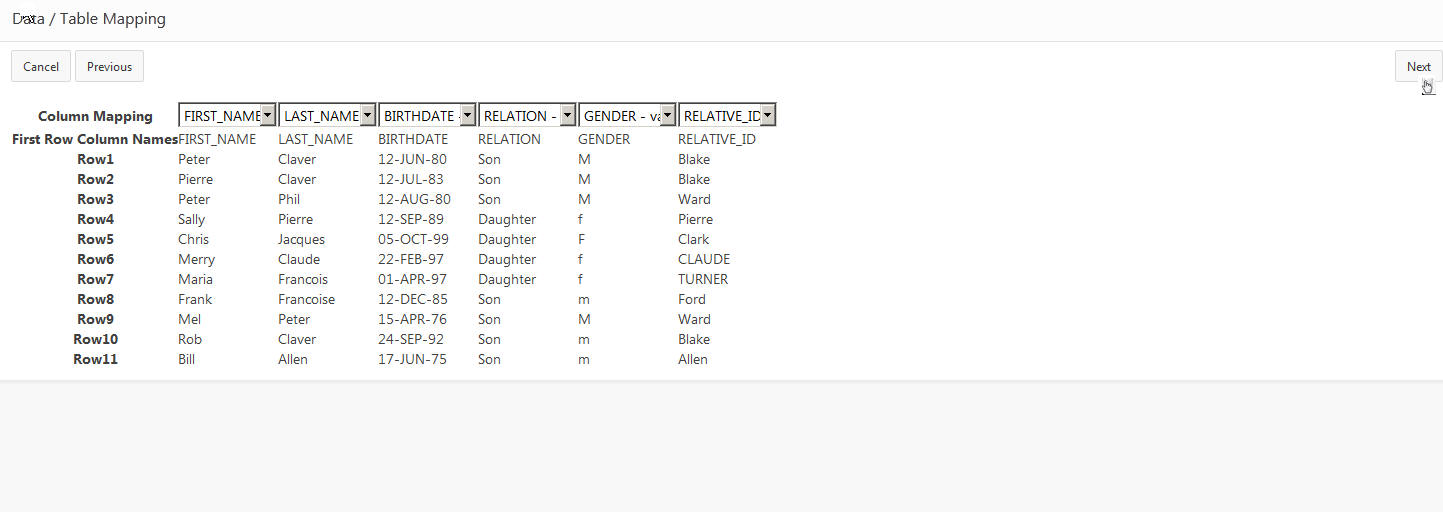
Task: Select the first name cell Sally
Action: coord(191,219)
